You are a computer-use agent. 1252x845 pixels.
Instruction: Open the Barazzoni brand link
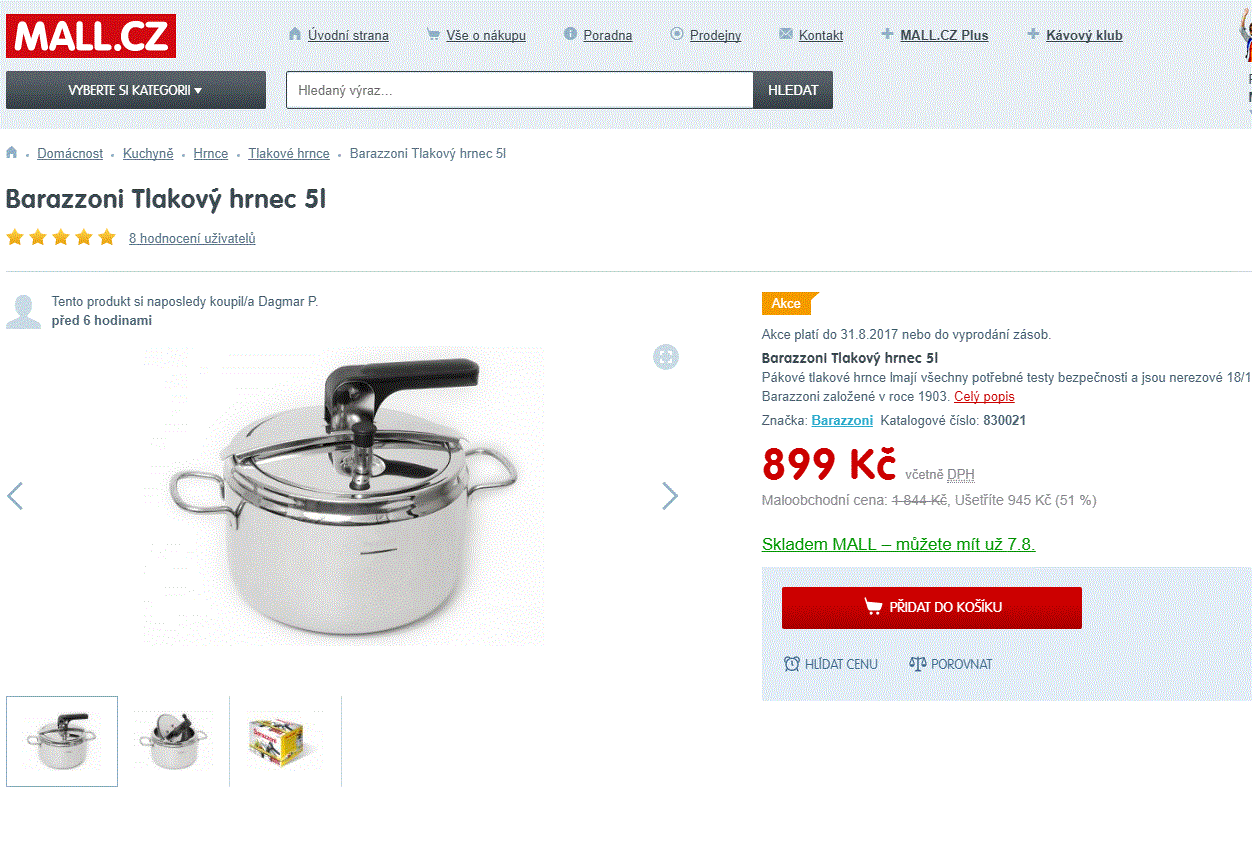[842, 421]
